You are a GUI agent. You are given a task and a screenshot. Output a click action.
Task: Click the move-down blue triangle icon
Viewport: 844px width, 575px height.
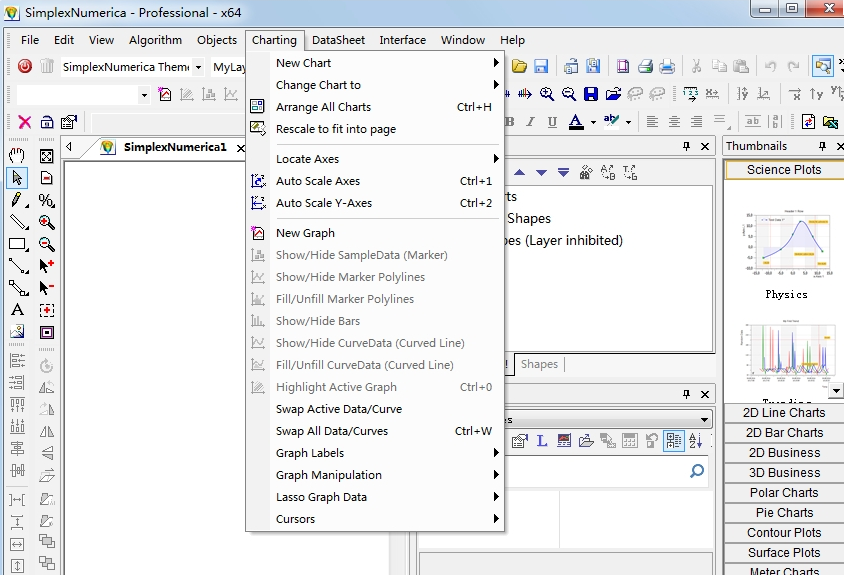541,173
